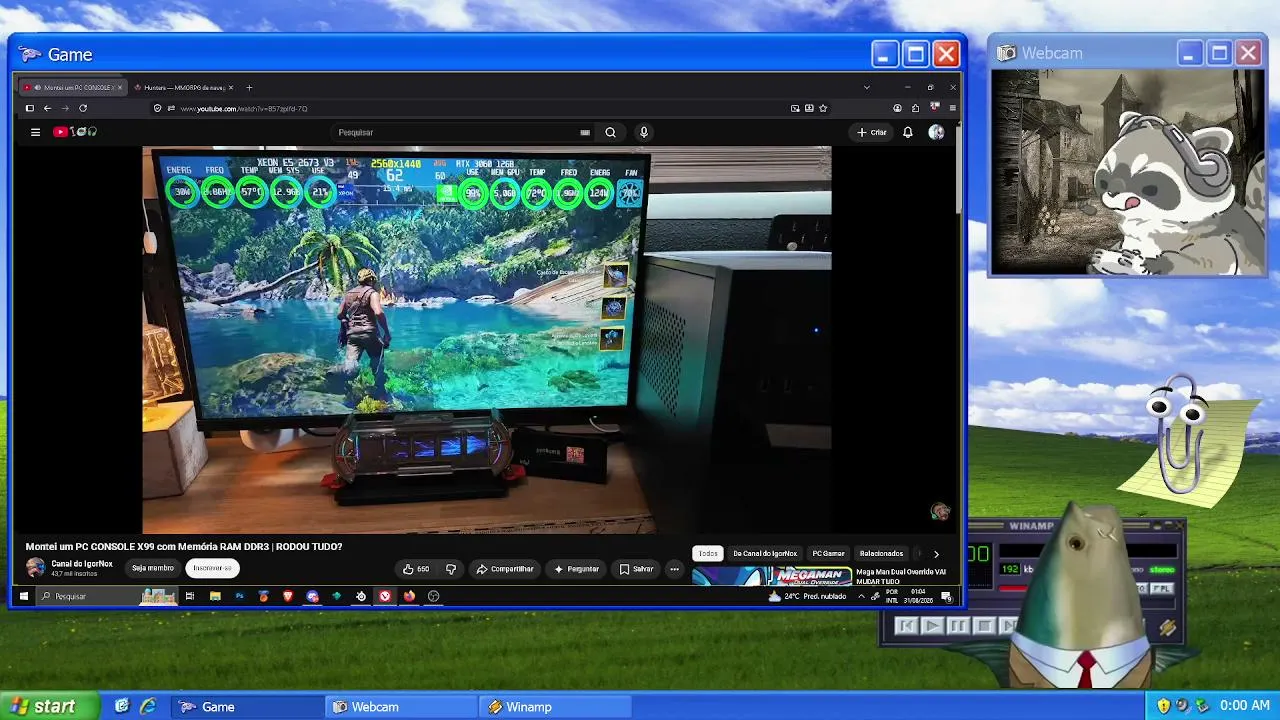The image size is (1280, 720).
Task: Expand the browser tab list chevron
Action: [x=866, y=88]
